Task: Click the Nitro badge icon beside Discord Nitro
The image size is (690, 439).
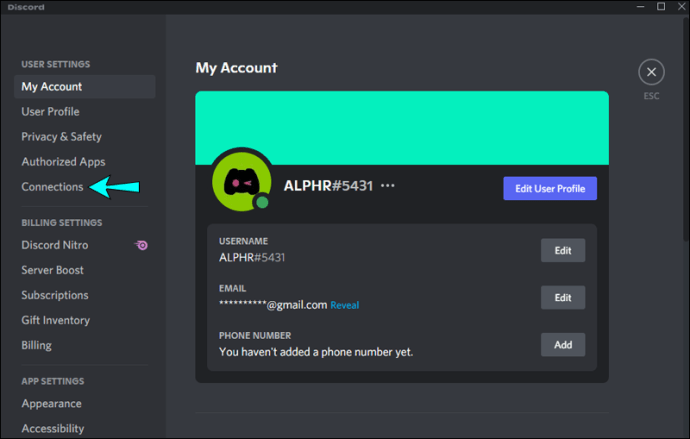Action: click(x=141, y=245)
